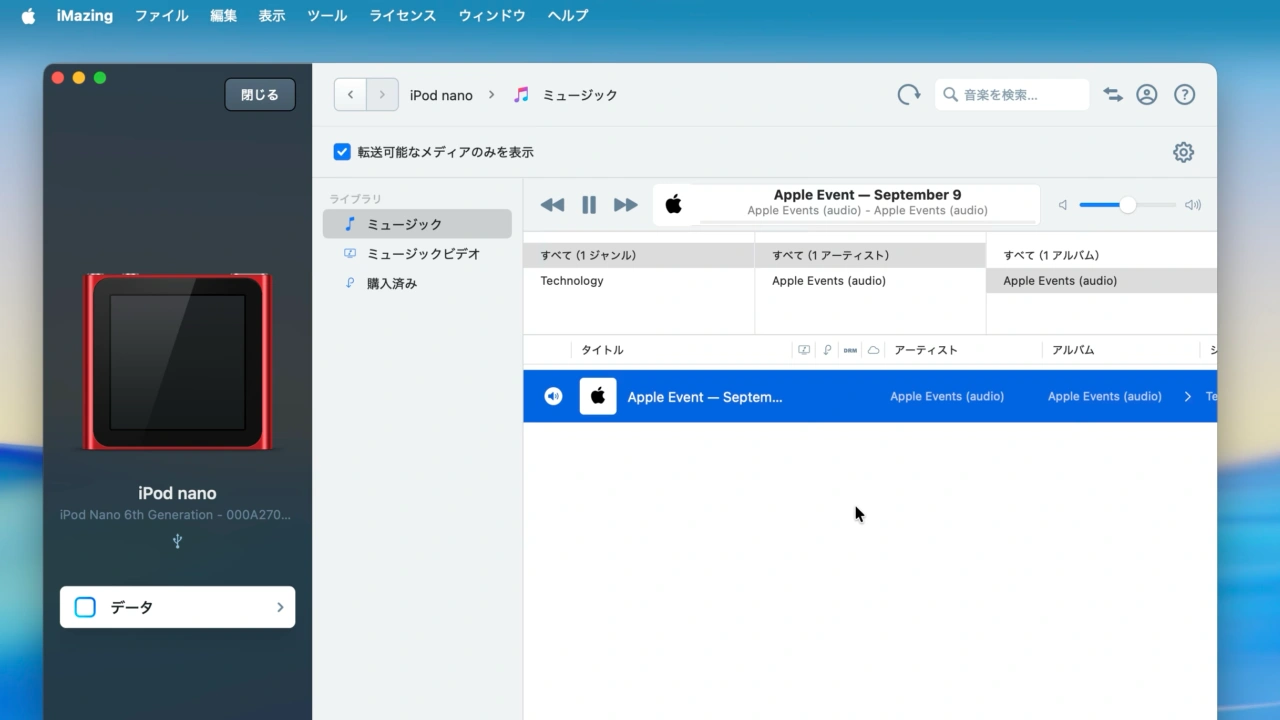
Task: Click the red iPod nano device image
Action: (177, 361)
